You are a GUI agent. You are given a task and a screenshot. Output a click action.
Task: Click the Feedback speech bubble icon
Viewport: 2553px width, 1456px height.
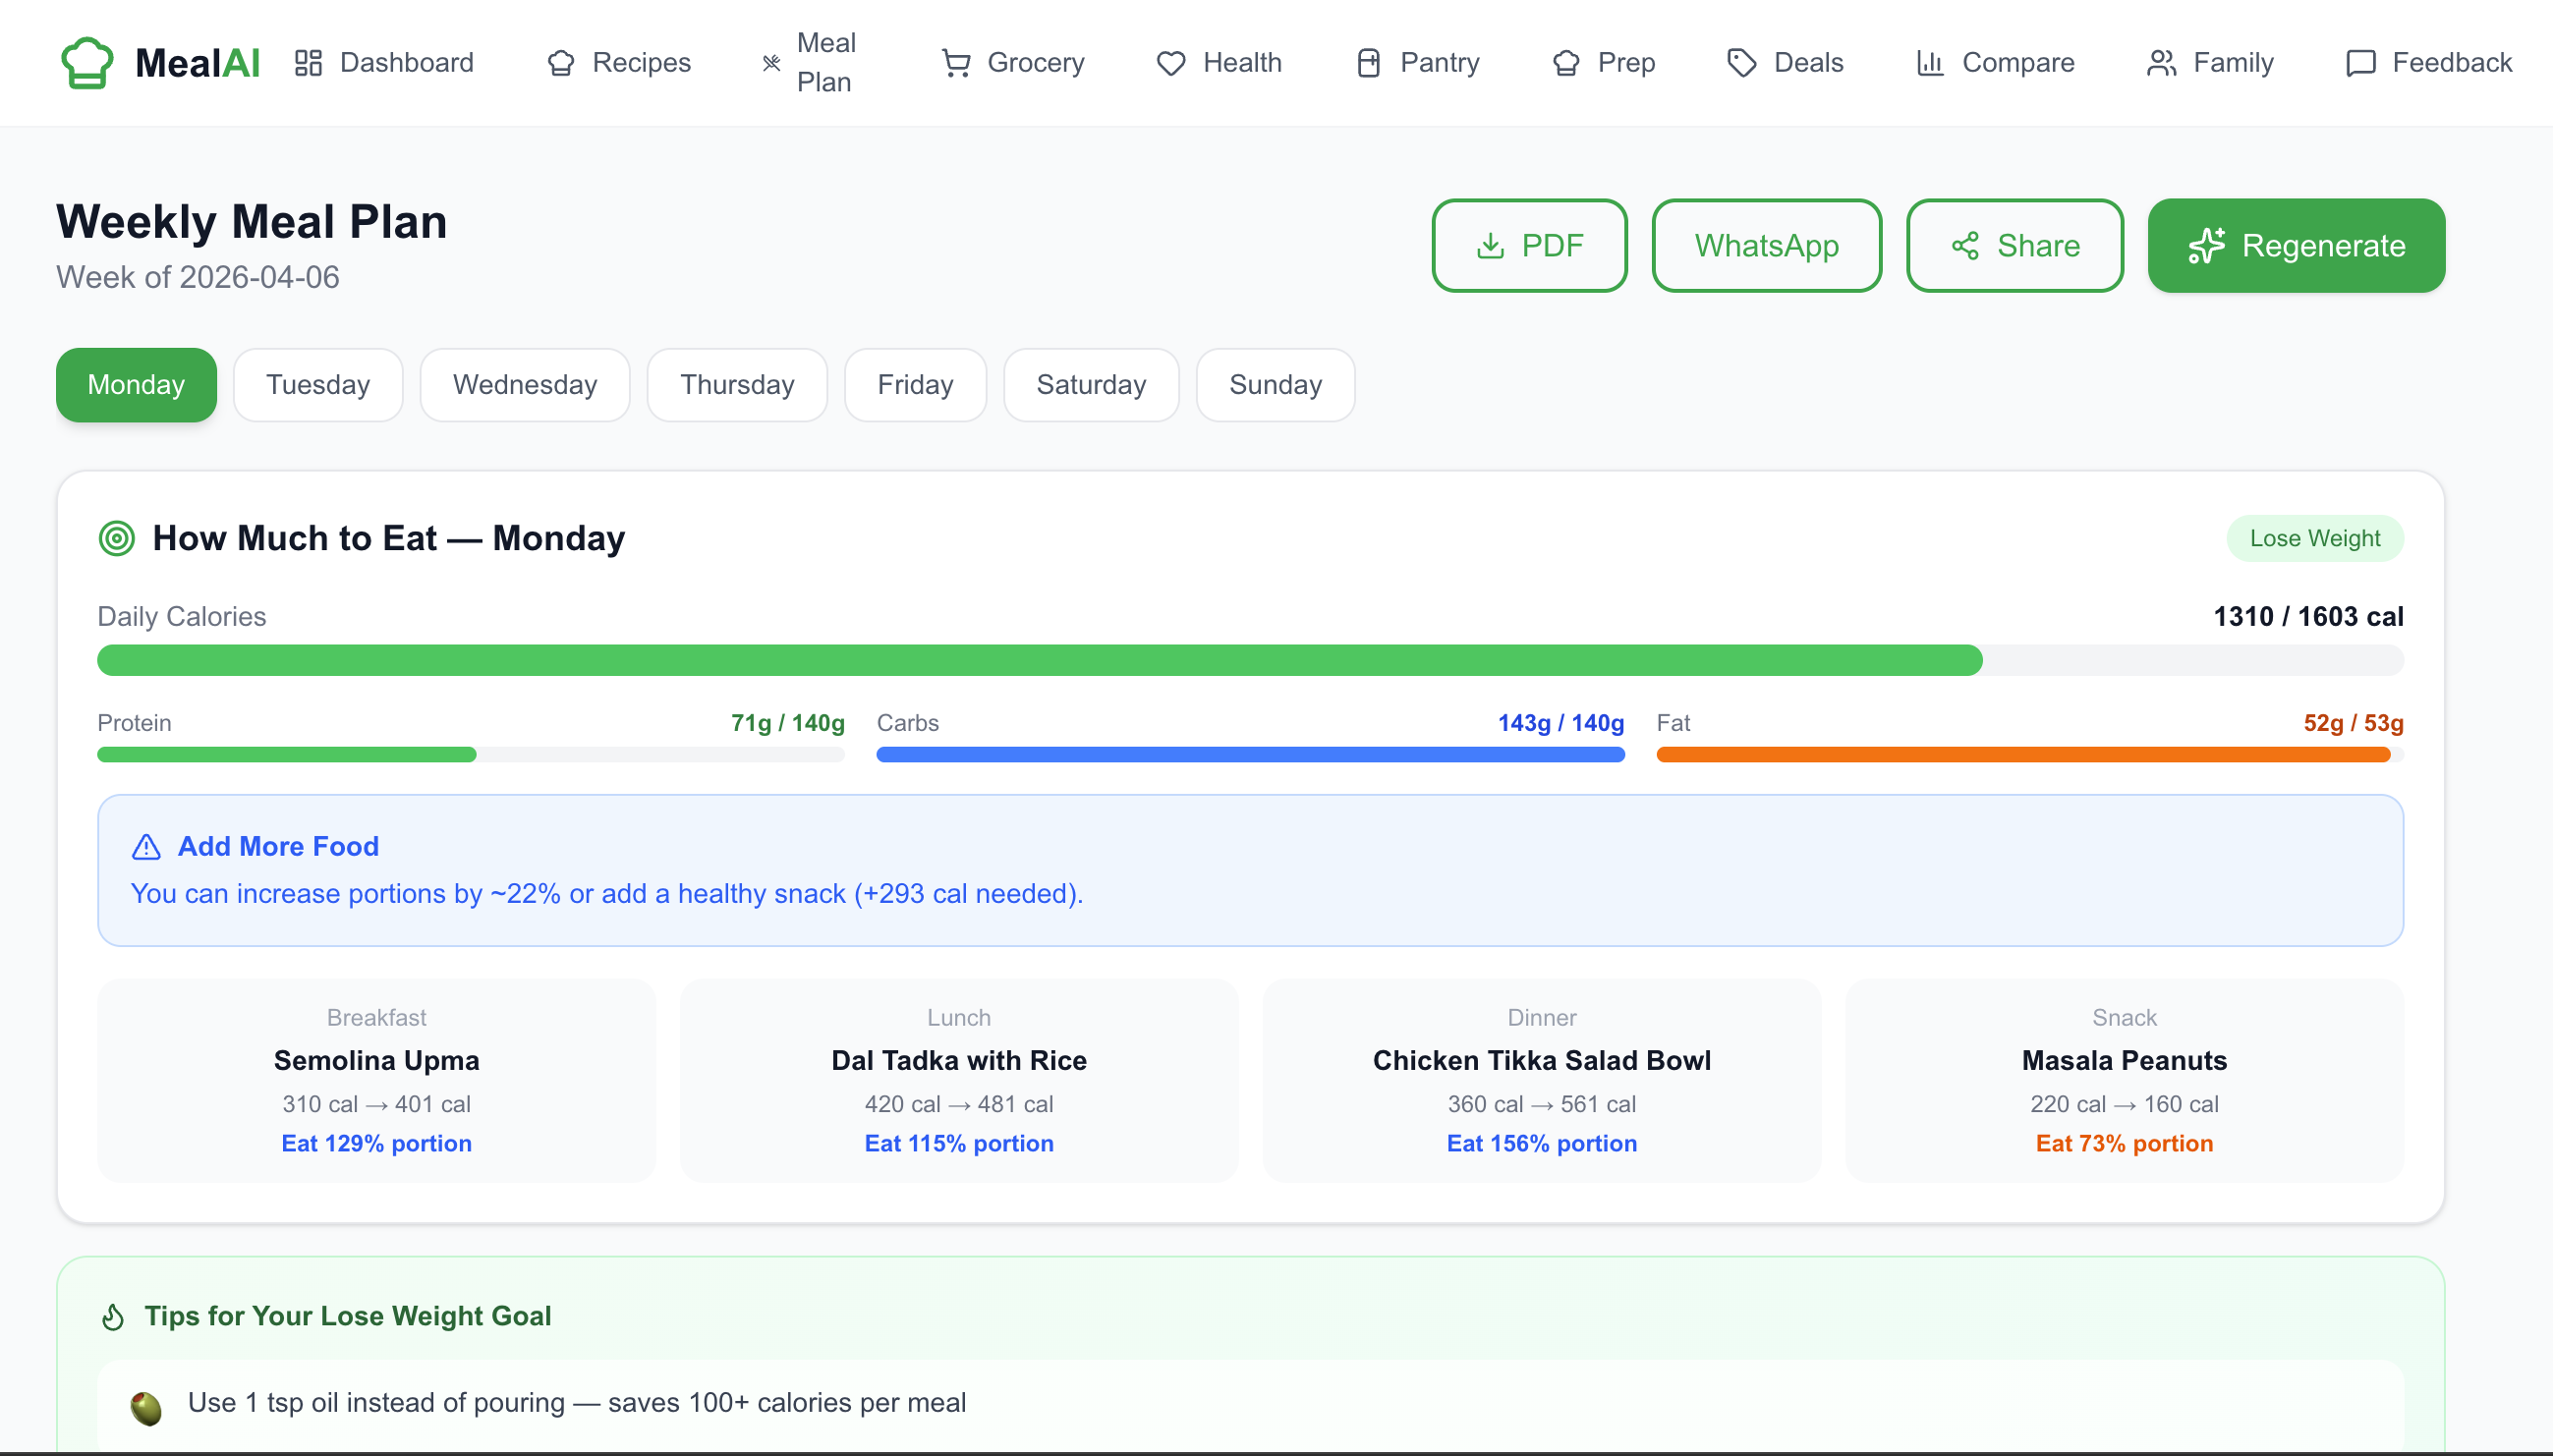pyautogui.click(x=2360, y=63)
